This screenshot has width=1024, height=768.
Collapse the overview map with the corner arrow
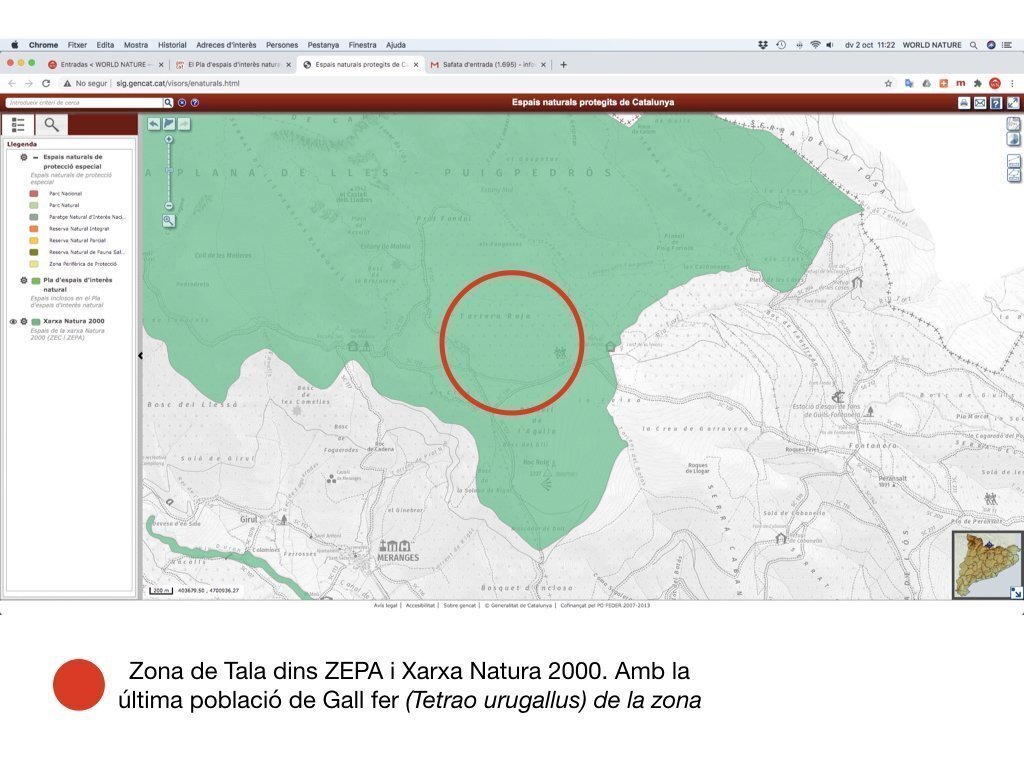pyautogui.click(x=1016, y=592)
